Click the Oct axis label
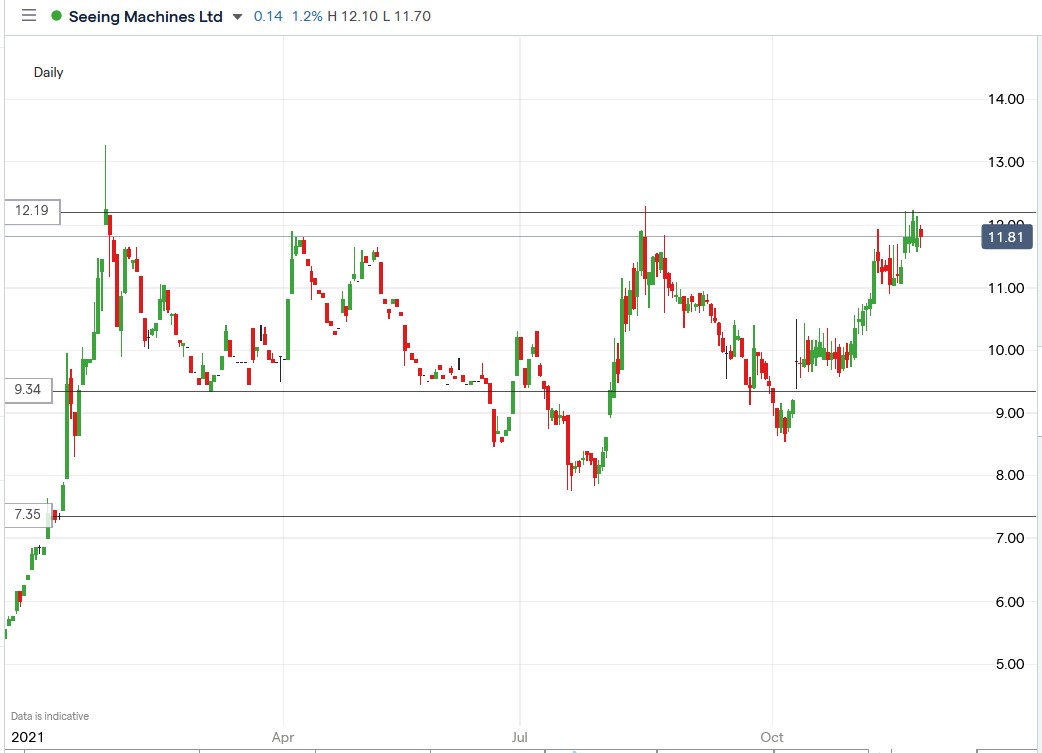The width and height of the screenshot is (1042, 753). click(x=770, y=736)
